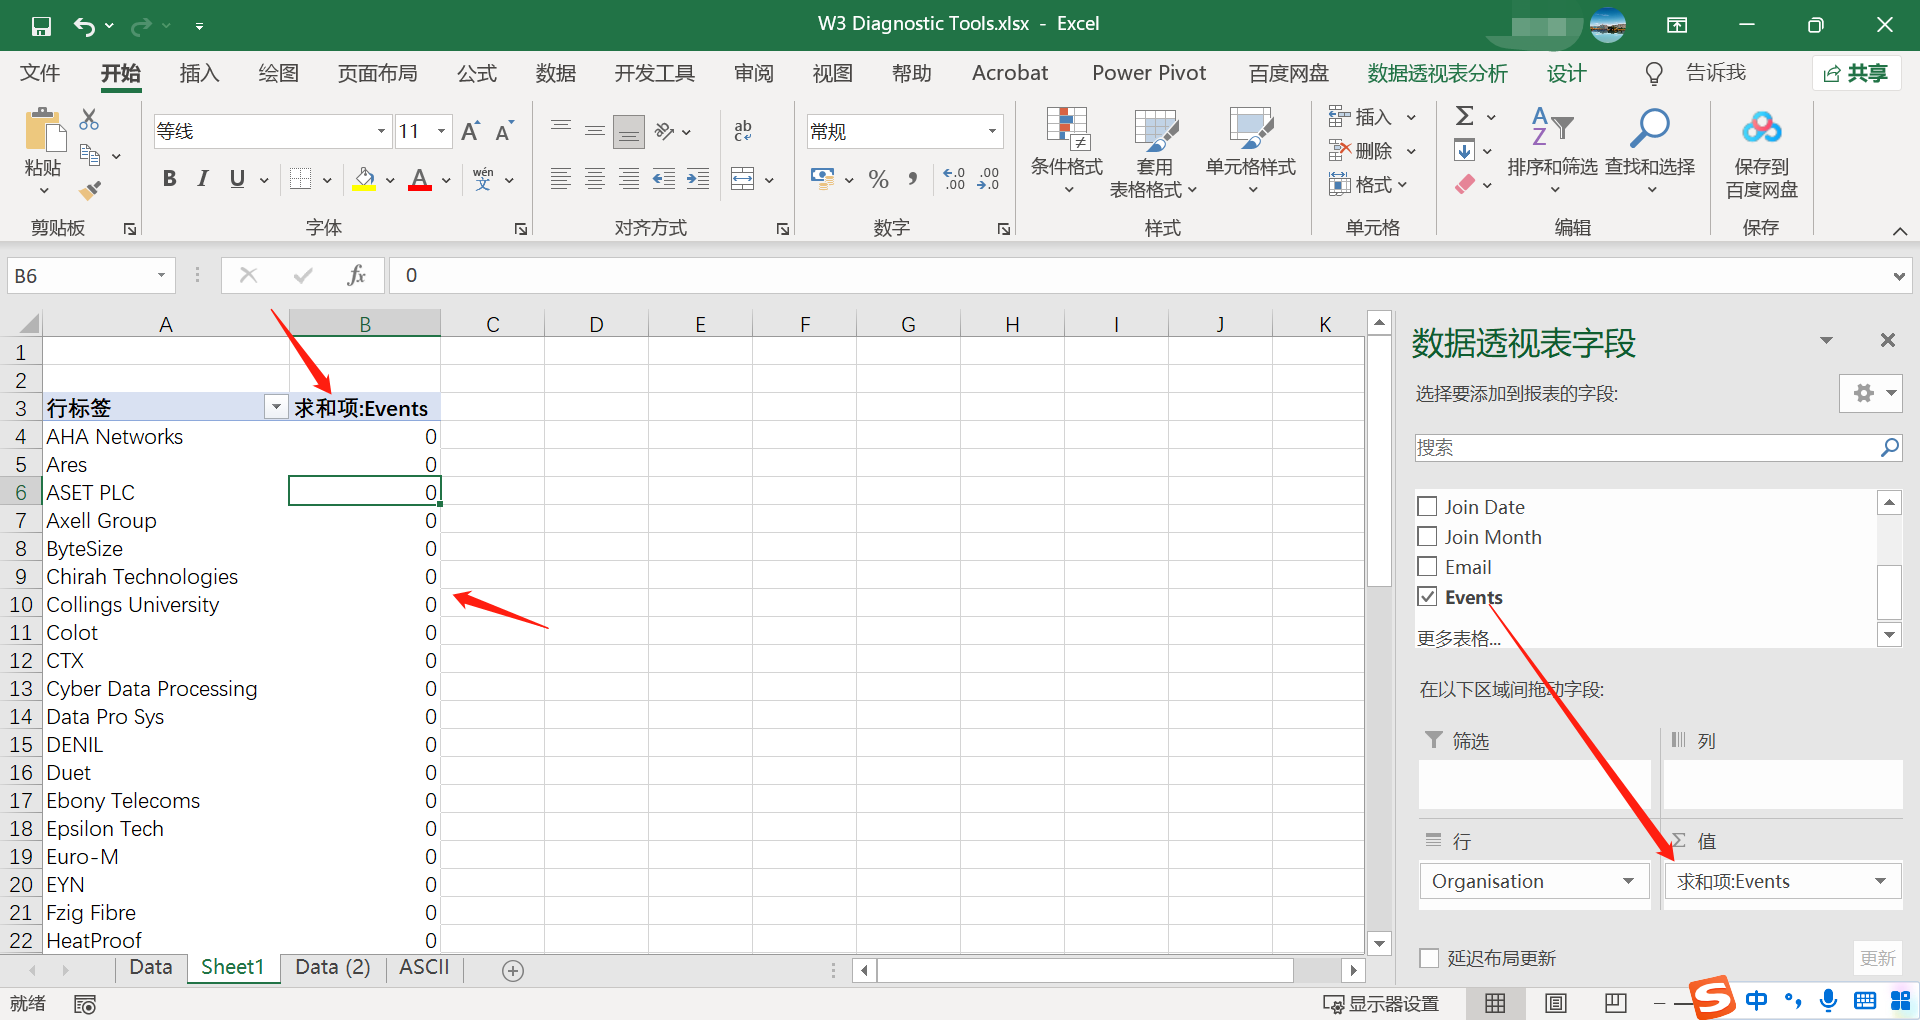Increase font size with larger A icon

click(470, 131)
